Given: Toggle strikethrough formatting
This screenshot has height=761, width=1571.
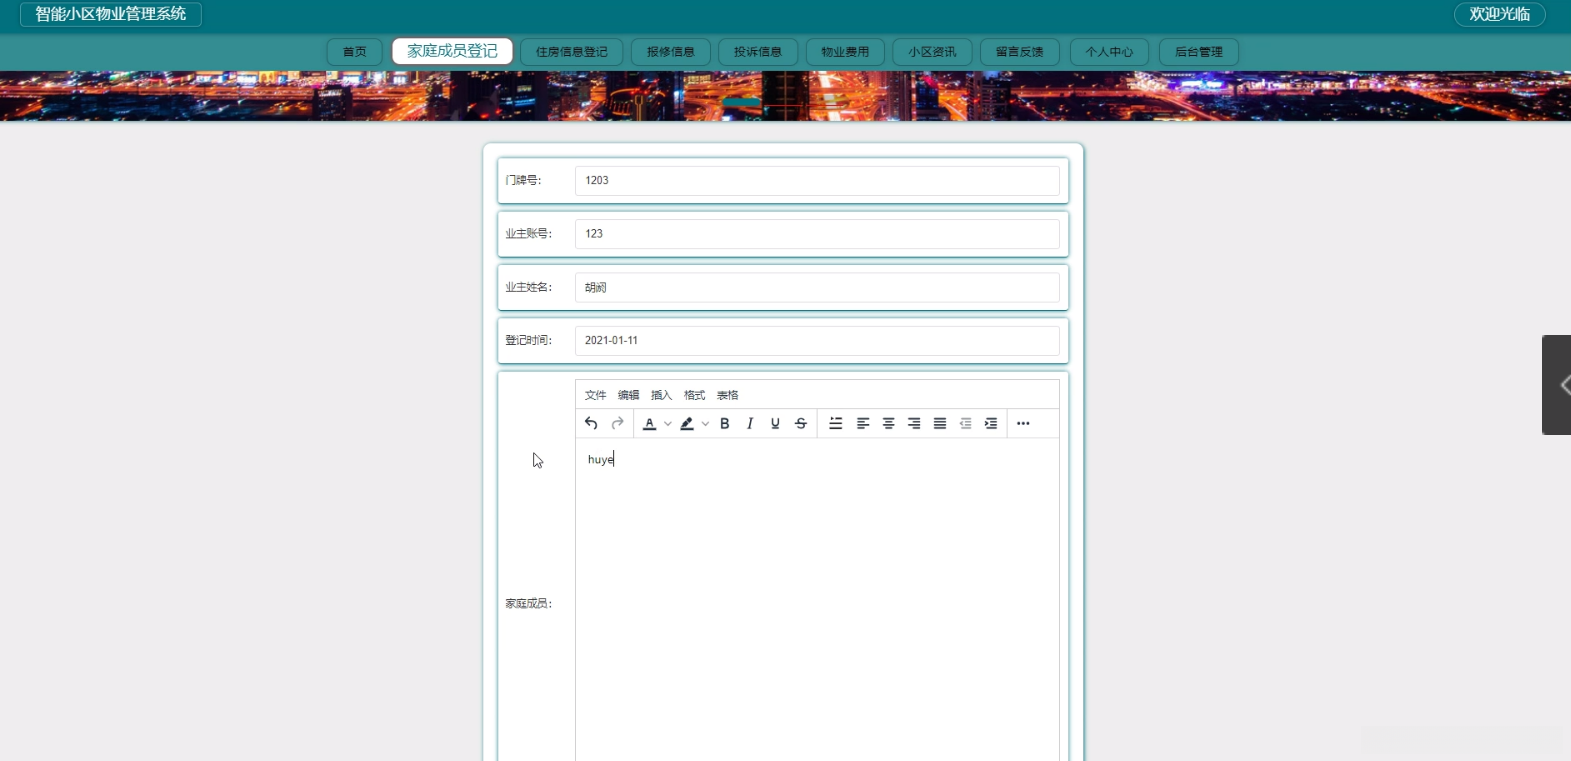Looking at the screenshot, I should point(801,423).
